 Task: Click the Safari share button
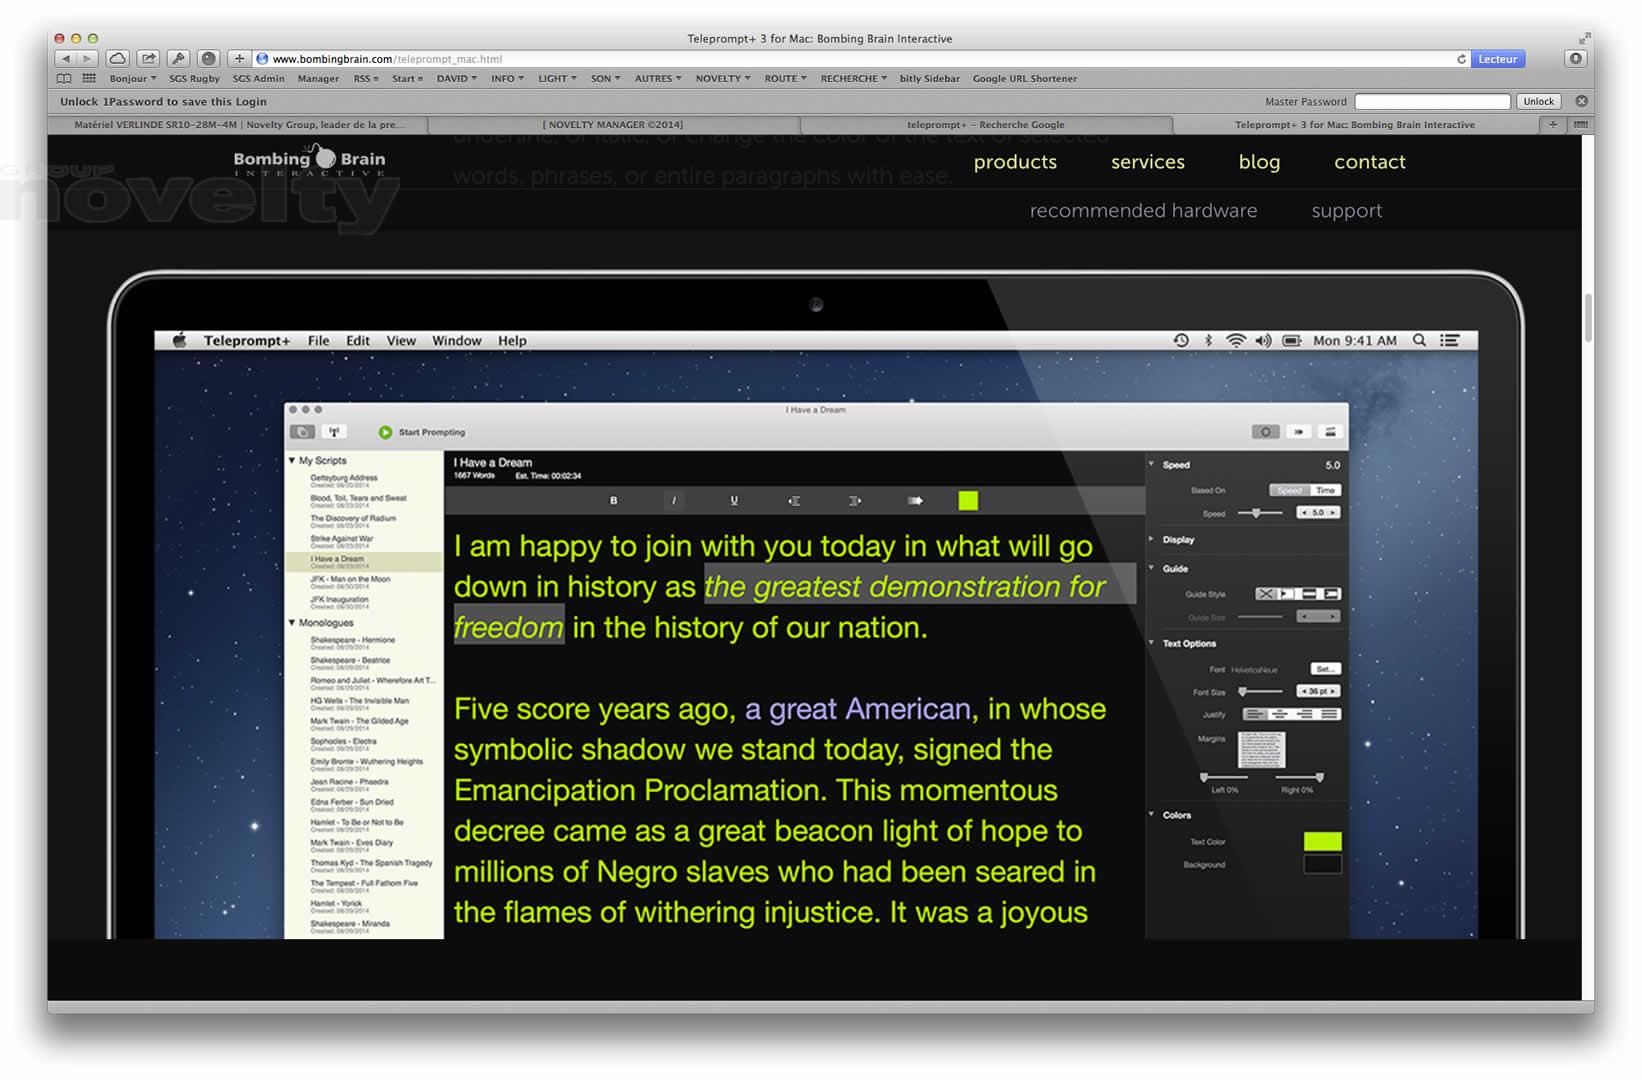click(148, 59)
